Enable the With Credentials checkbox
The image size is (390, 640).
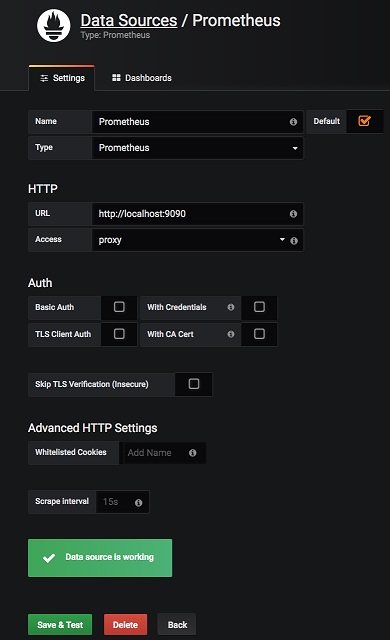[259, 307]
